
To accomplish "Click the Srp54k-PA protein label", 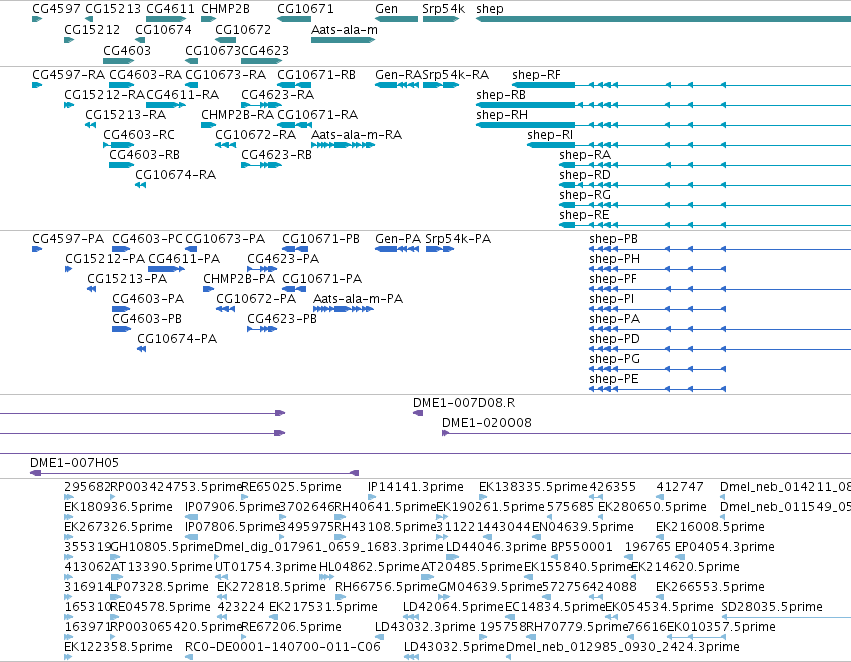I will (x=458, y=239).
